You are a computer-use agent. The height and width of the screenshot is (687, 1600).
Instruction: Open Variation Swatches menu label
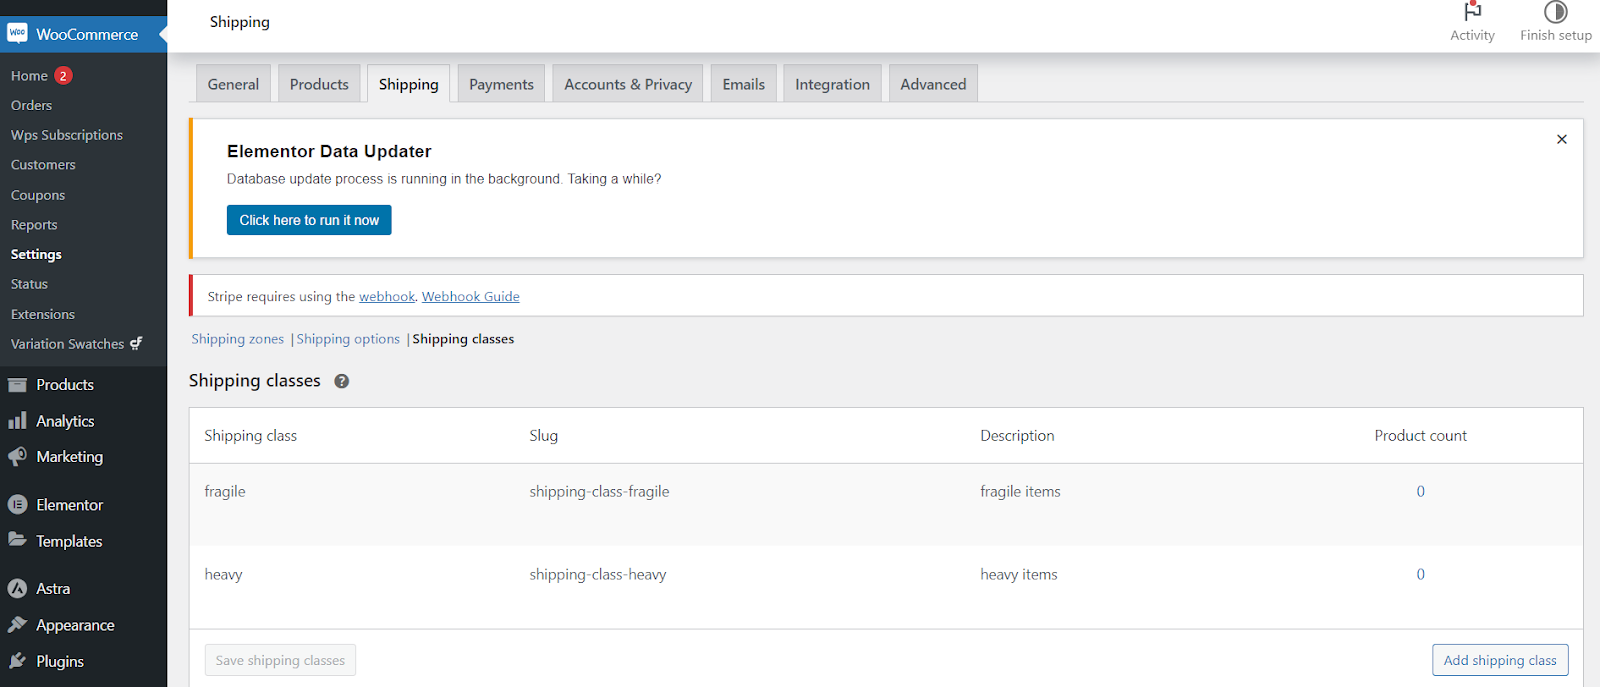coord(67,344)
